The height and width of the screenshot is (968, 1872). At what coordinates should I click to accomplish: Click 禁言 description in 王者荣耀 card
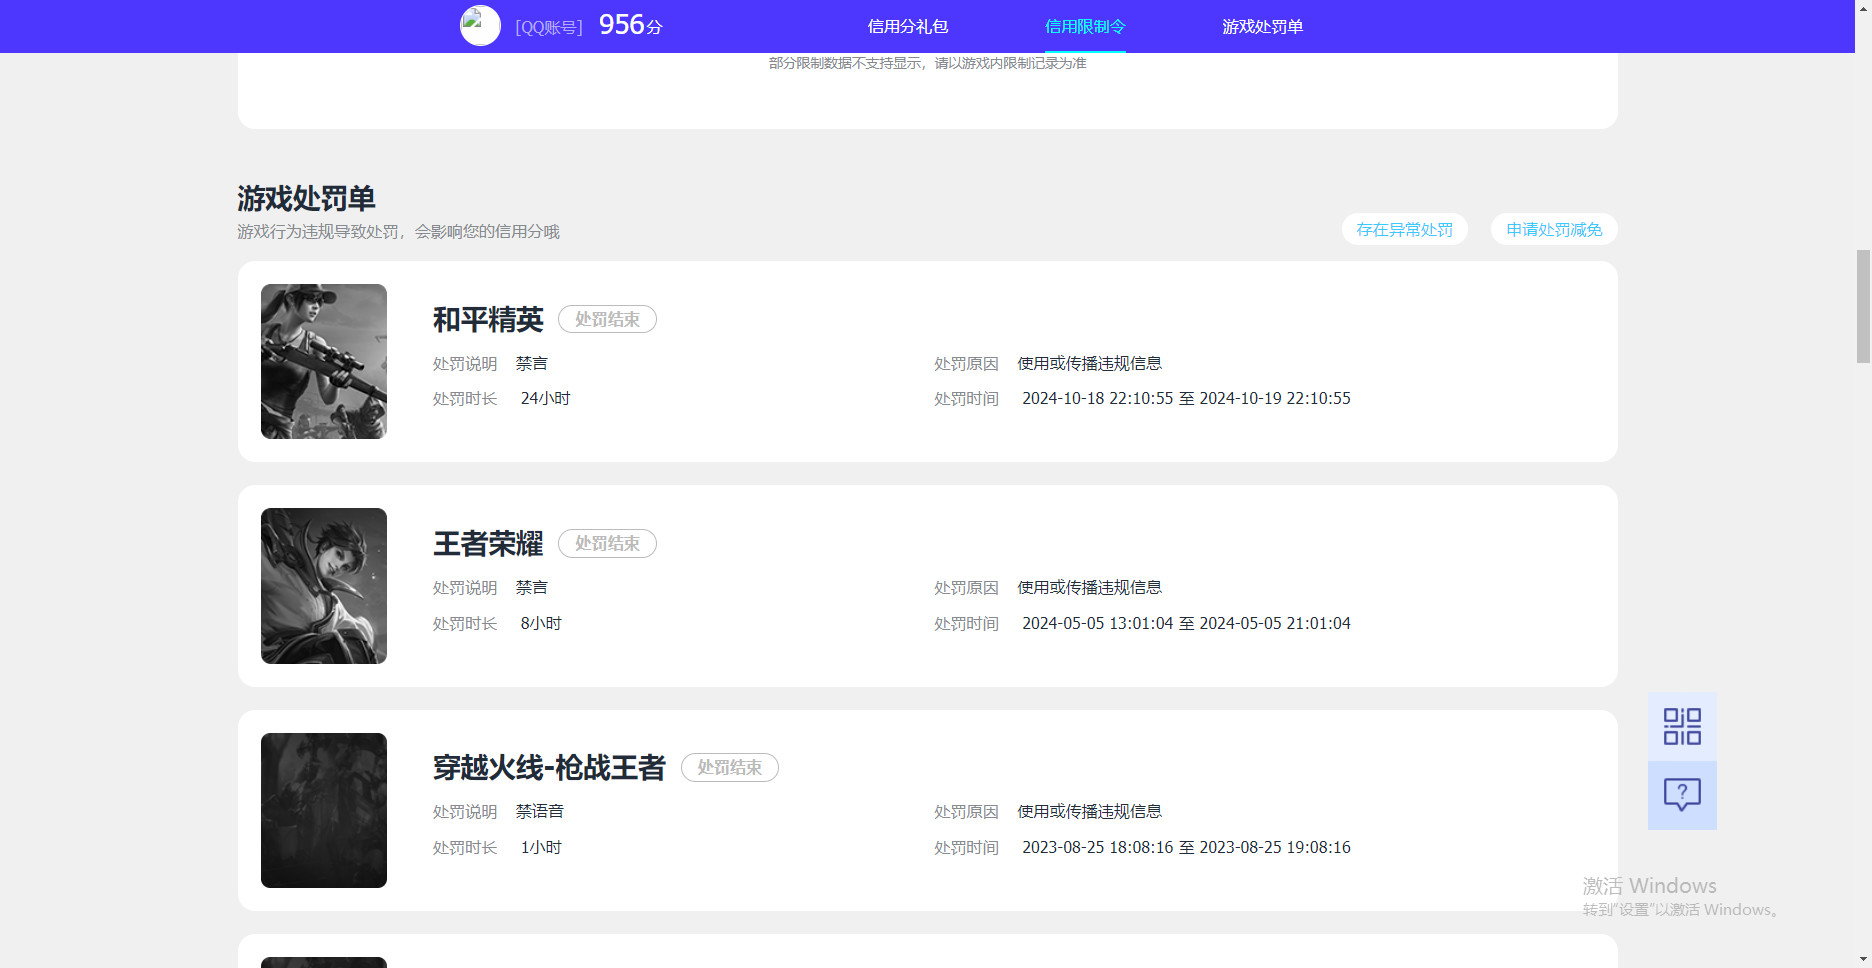(x=532, y=587)
